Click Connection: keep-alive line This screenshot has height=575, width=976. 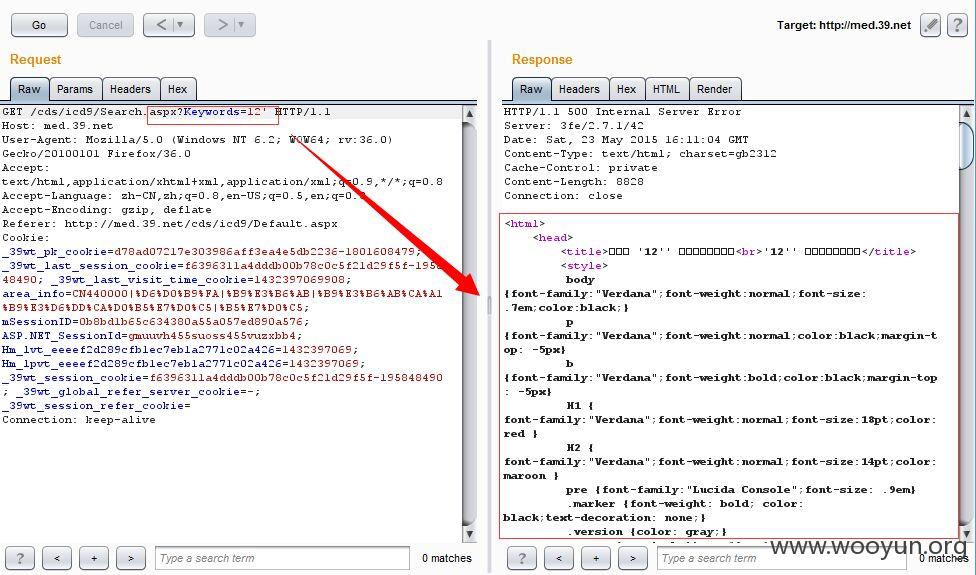tap(78, 419)
